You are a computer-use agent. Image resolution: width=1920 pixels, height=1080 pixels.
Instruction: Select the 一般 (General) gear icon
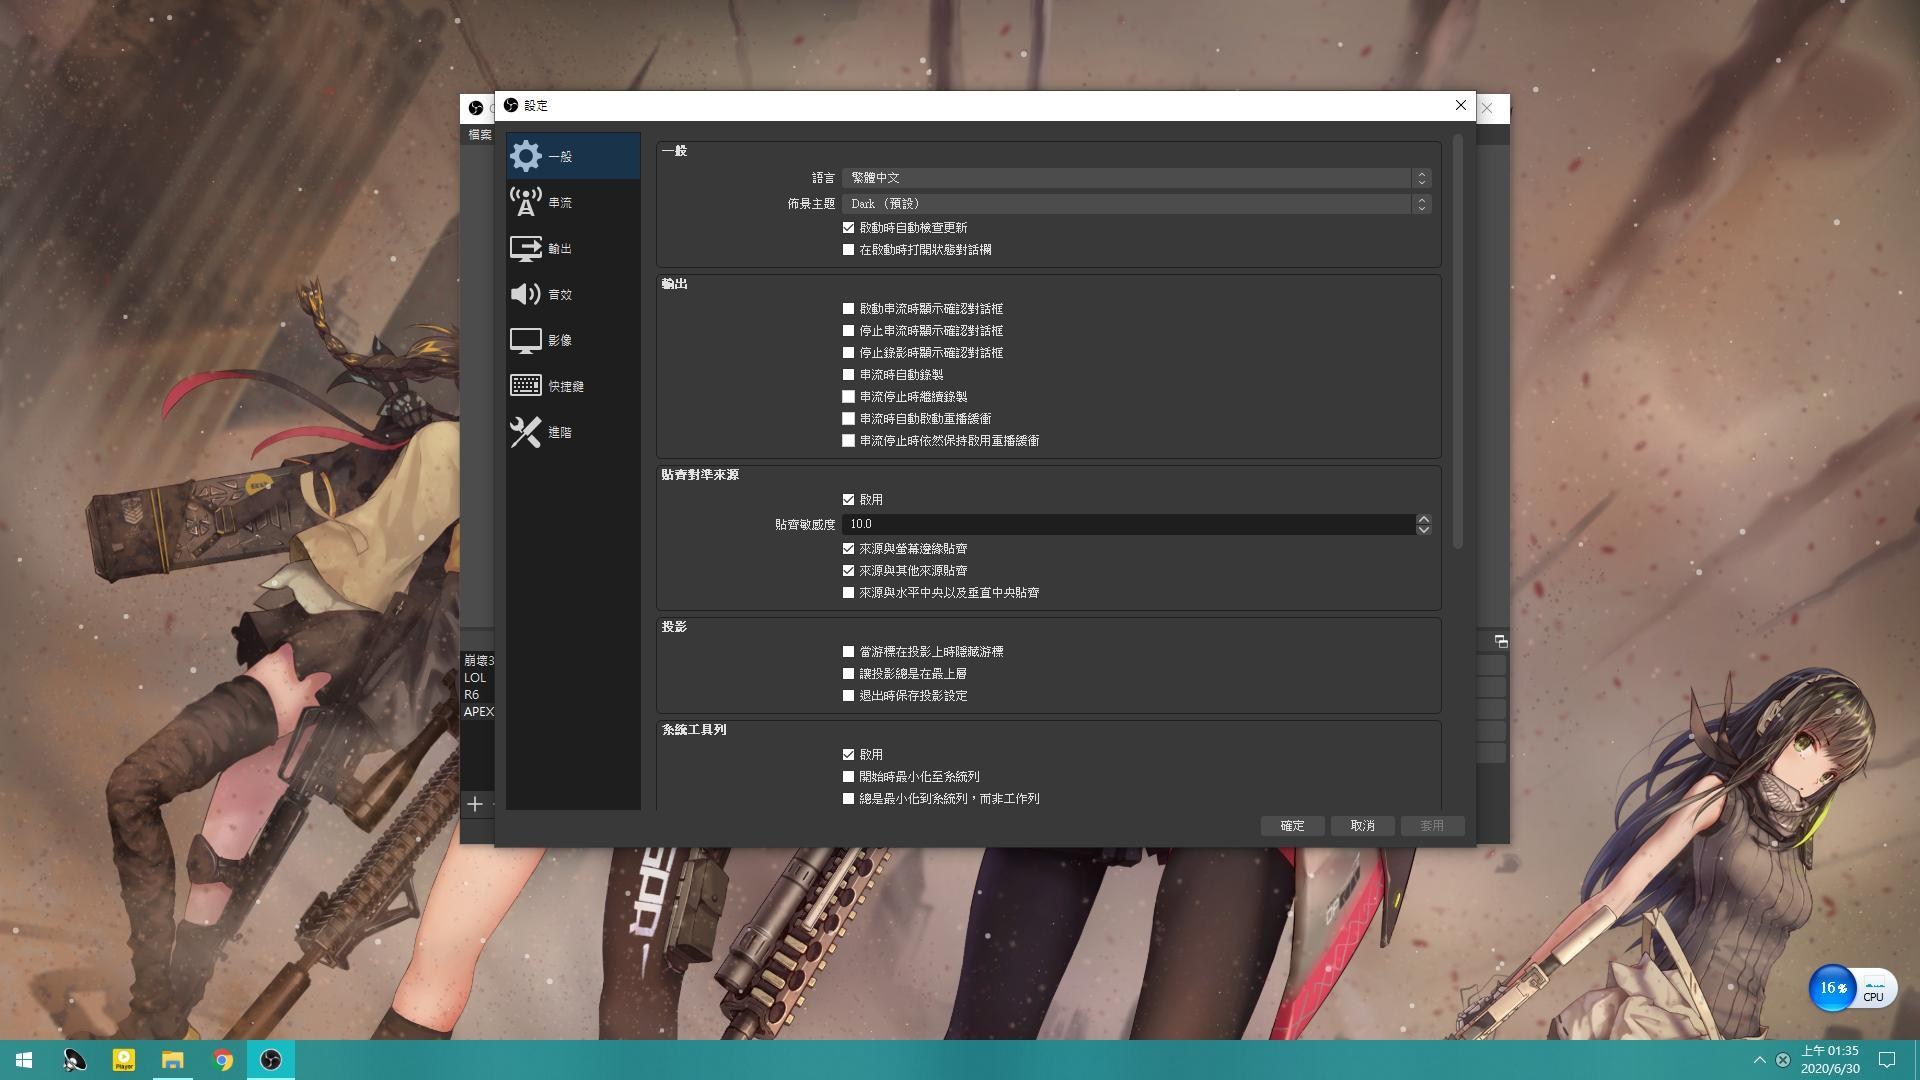[x=525, y=156]
